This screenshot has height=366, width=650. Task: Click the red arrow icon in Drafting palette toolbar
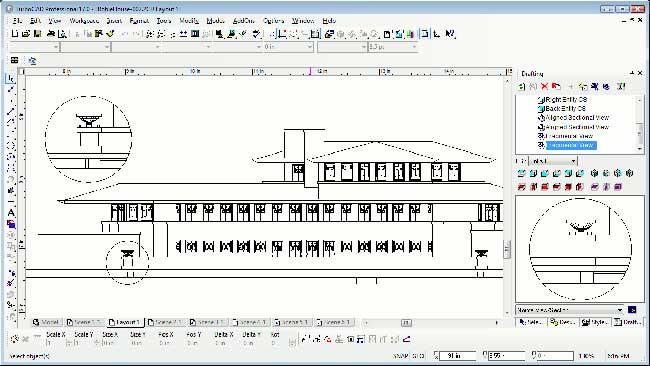556,86
